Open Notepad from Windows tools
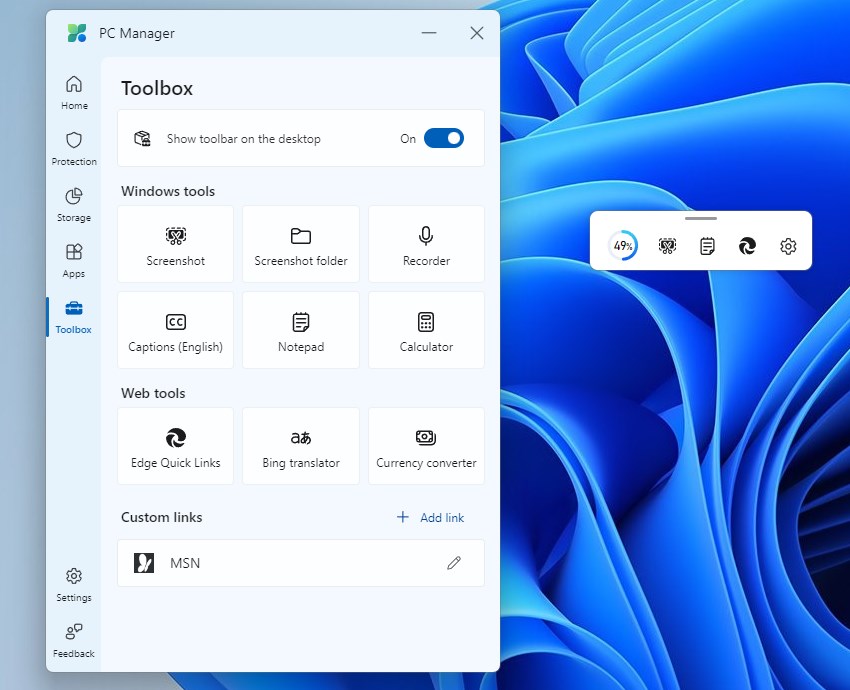Screen dimensions: 850x690 pyautogui.click(x=300, y=330)
